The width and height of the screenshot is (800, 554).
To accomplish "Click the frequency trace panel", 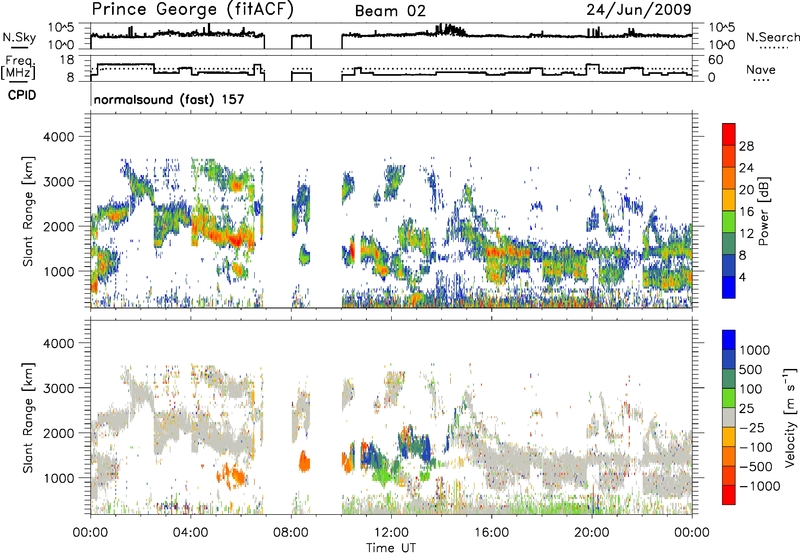I will coord(391,68).
